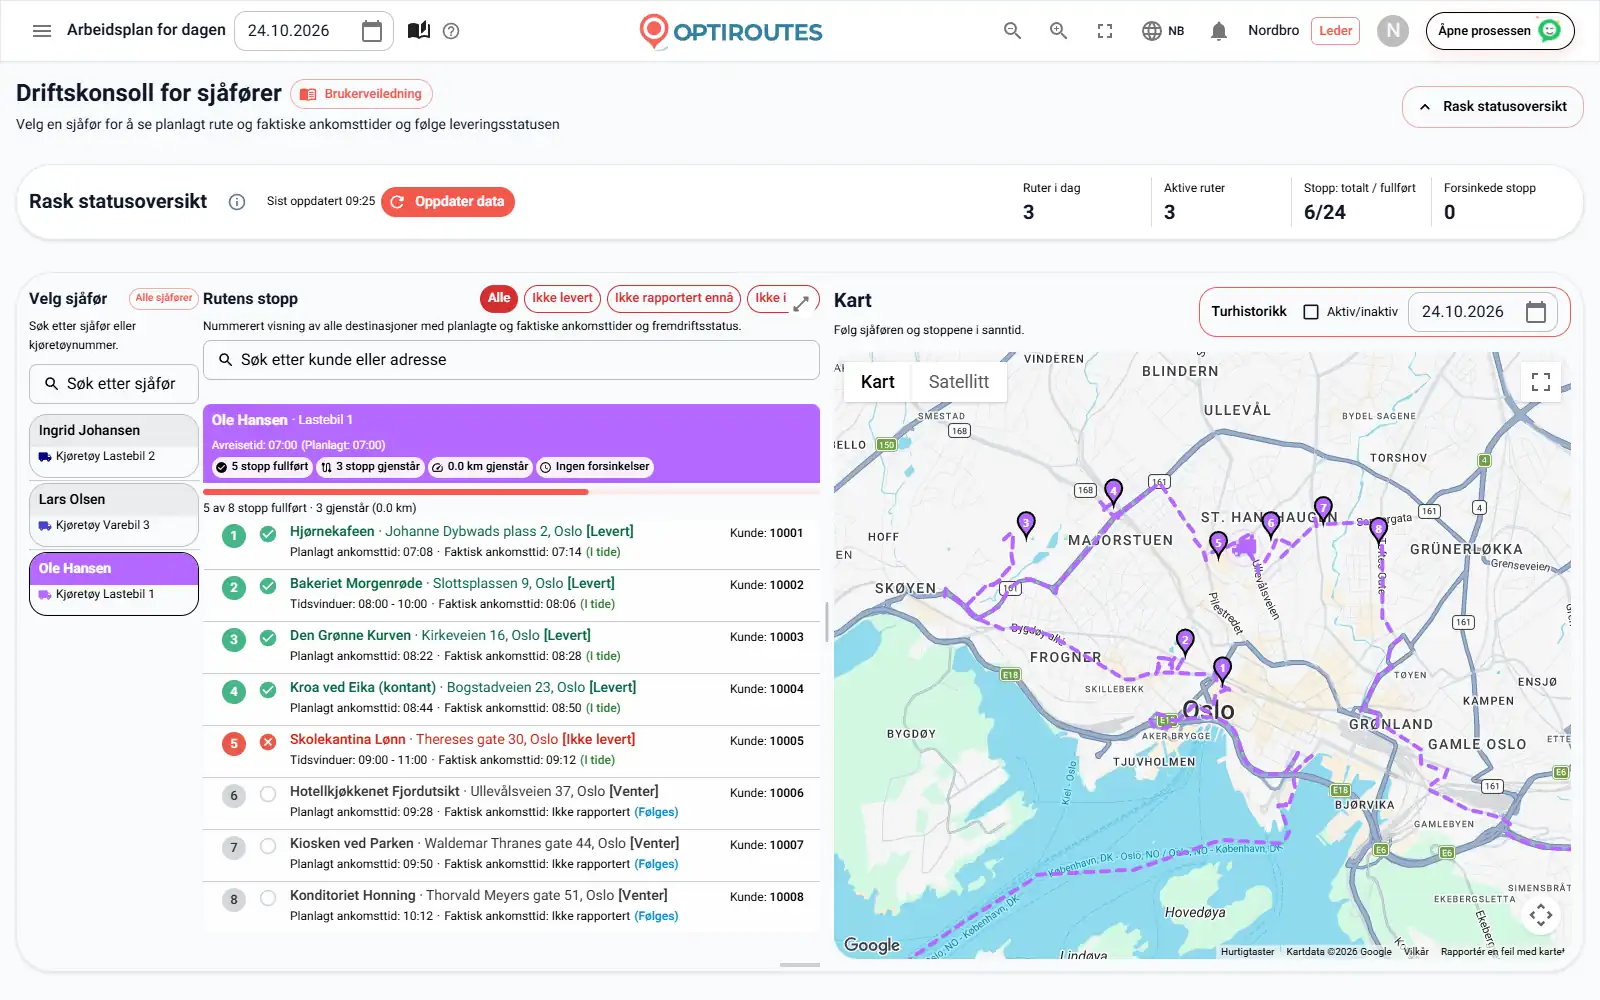Toggle status circle for Hotellkjøkkenet Fjordutsikt
Viewport: 1600px width, 1000px height.
[268, 794]
